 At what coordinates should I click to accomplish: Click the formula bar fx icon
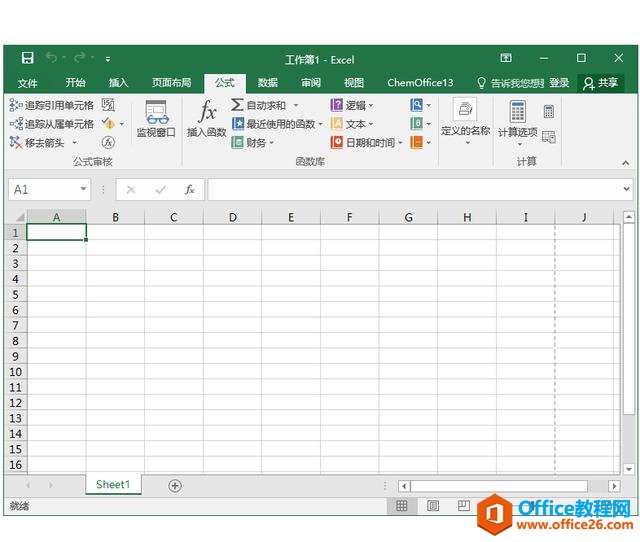(189, 190)
